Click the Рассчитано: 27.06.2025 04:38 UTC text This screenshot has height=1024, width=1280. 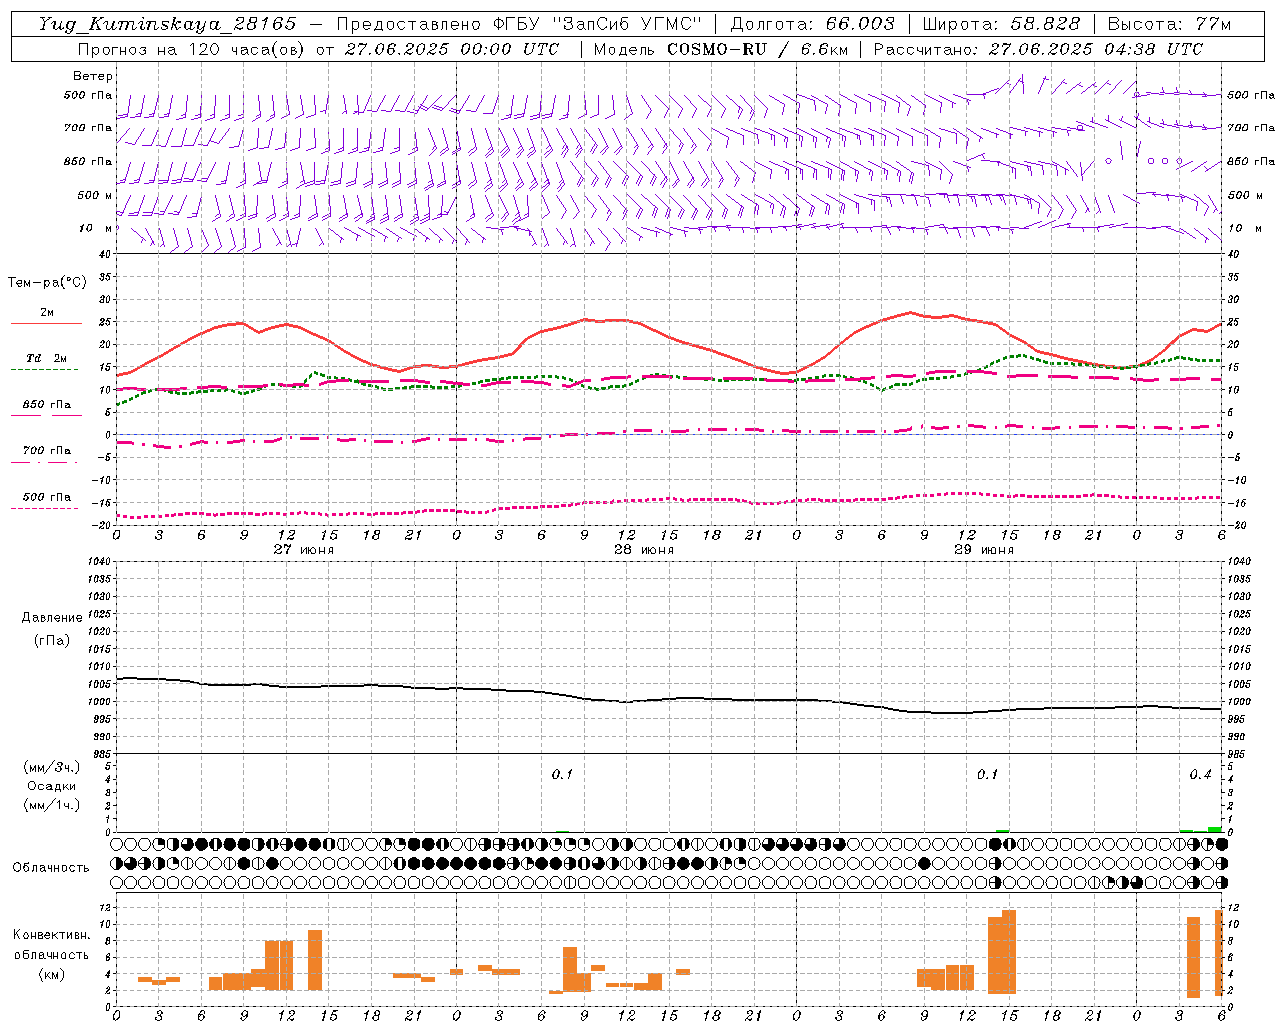tap(1038, 49)
